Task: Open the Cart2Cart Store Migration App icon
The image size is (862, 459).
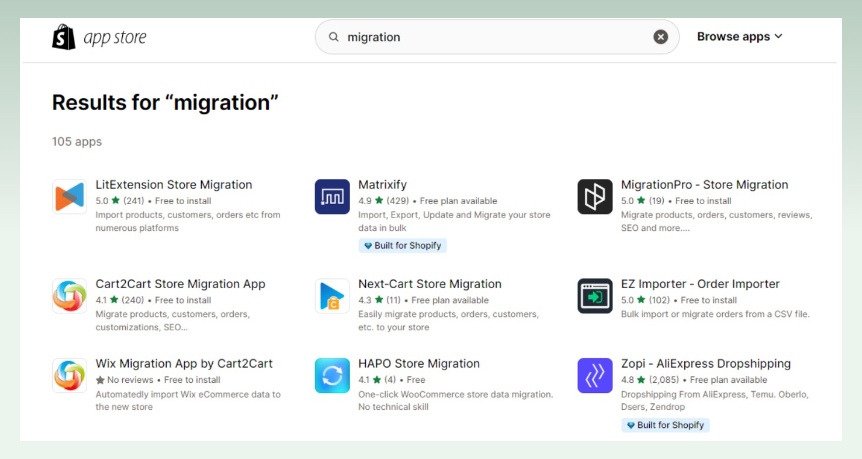Action: [69, 296]
